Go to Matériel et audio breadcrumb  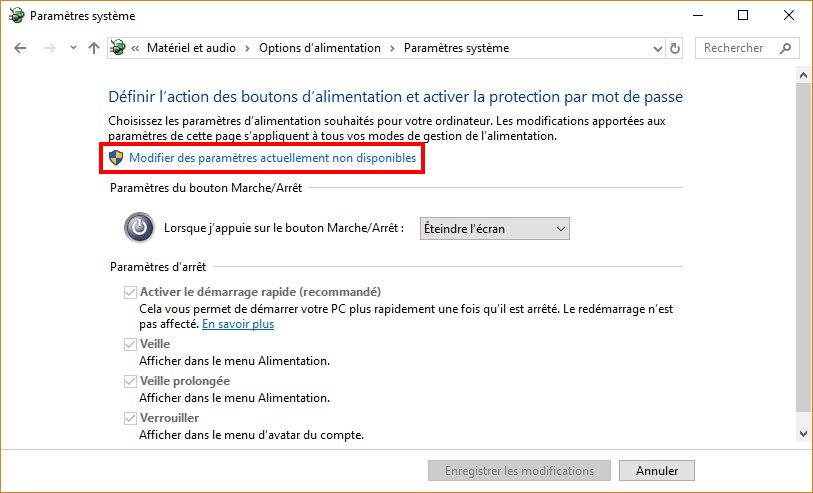(x=196, y=48)
